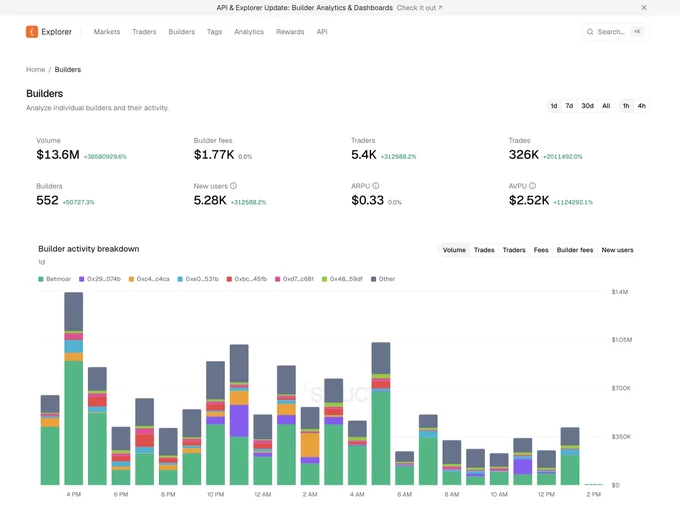Toggle 0x29...074b legend swatch
This screenshot has width=680, height=512.
[x=82, y=279]
